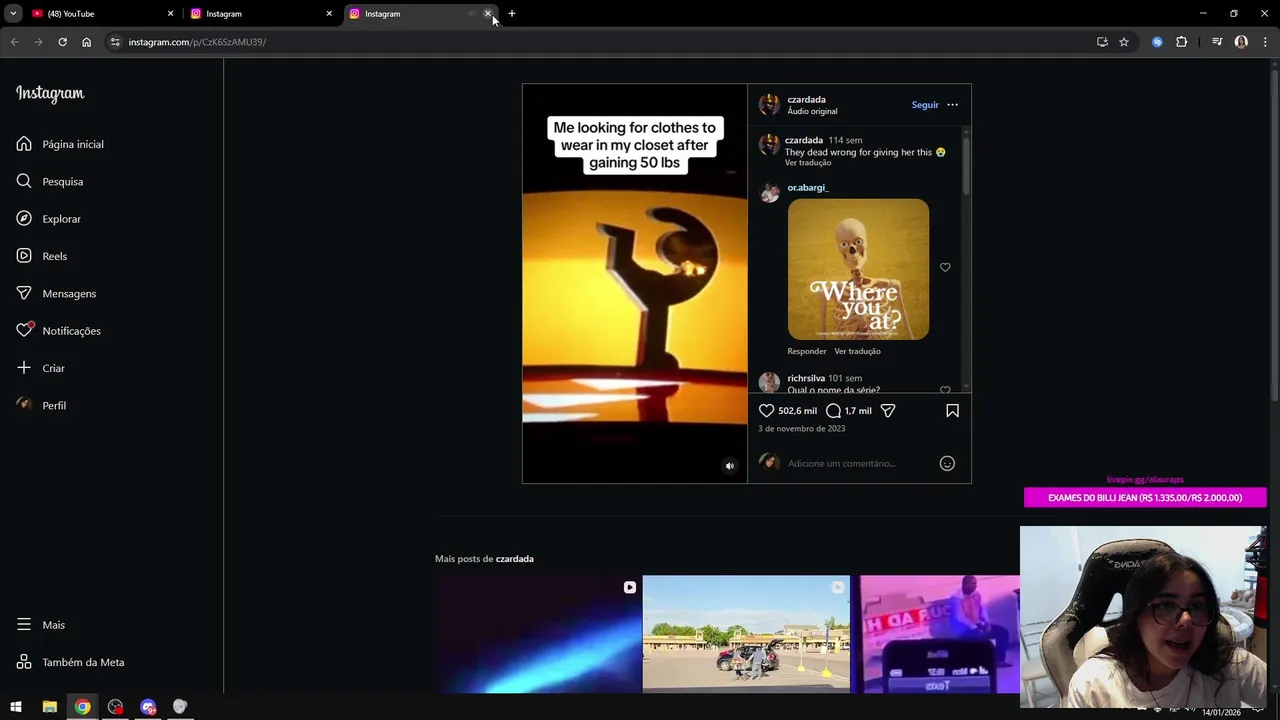Click the address bar URL
Image resolution: width=1280 pixels, height=720 pixels.
tap(197, 42)
